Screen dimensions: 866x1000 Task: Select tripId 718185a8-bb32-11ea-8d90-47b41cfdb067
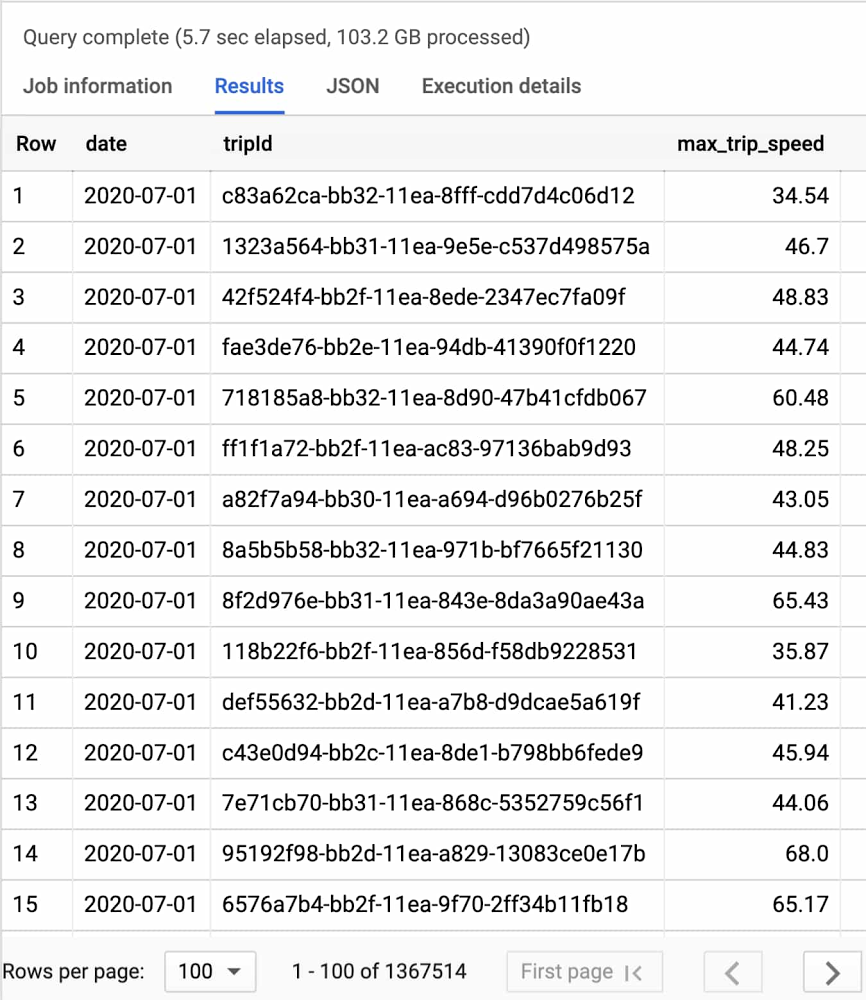coord(434,398)
